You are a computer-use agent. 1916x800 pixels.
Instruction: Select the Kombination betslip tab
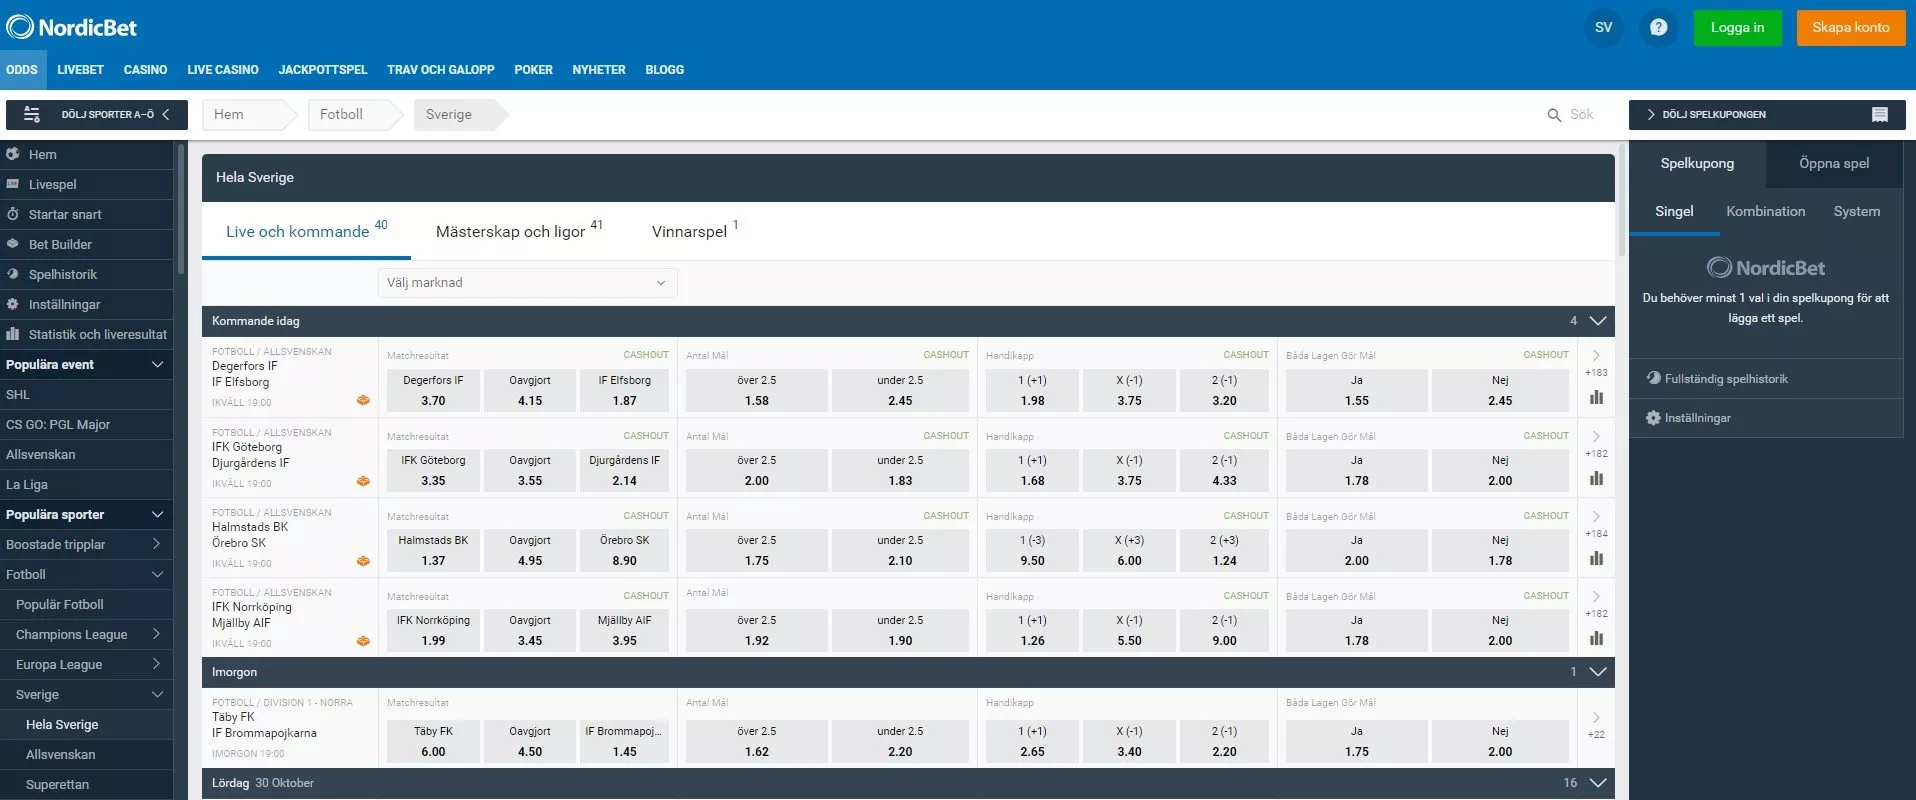pyautogui.click(x=1765, y=212)
